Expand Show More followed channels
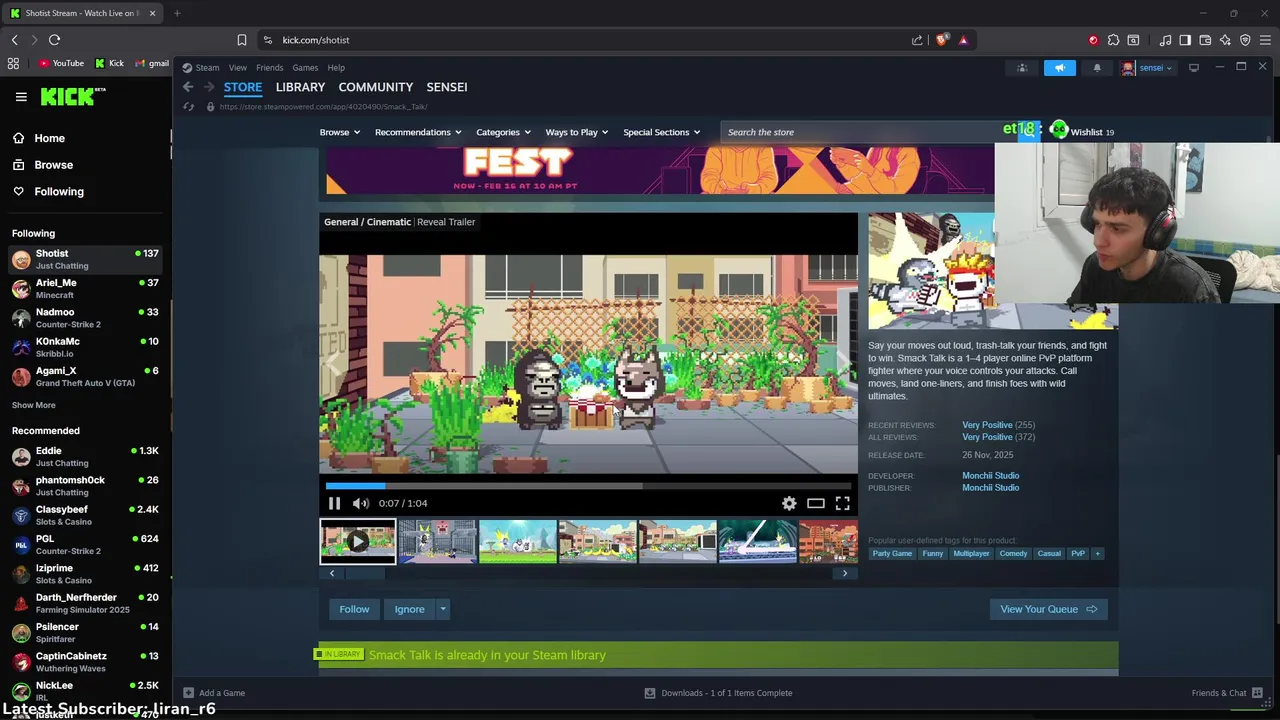The height and width of the screenshot is (720, 1280). [x=34, y=405]
